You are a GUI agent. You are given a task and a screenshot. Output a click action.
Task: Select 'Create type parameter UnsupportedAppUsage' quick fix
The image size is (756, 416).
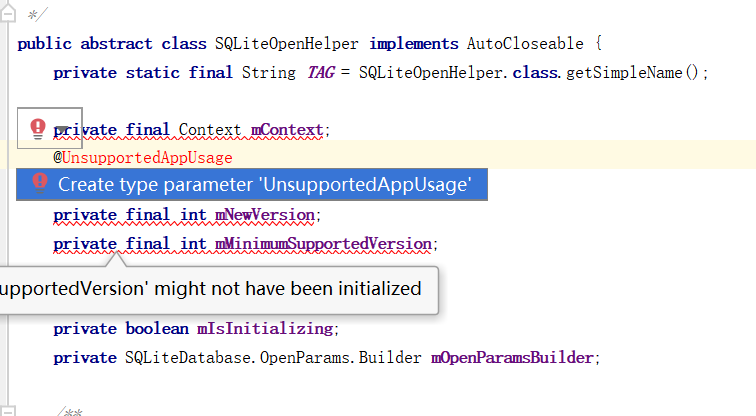click(252, 185)
